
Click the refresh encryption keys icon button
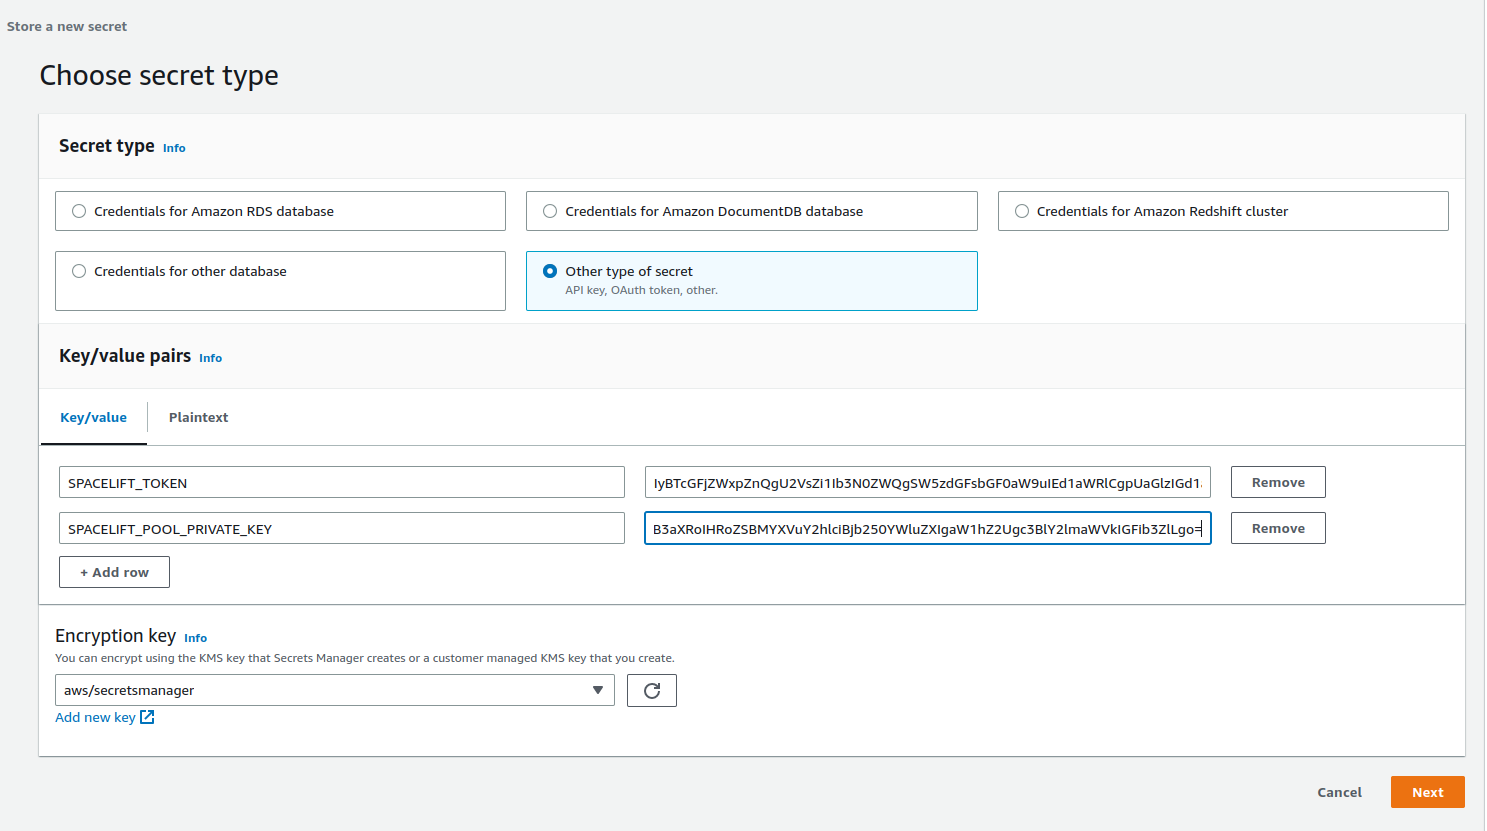[x=651, y=691]
